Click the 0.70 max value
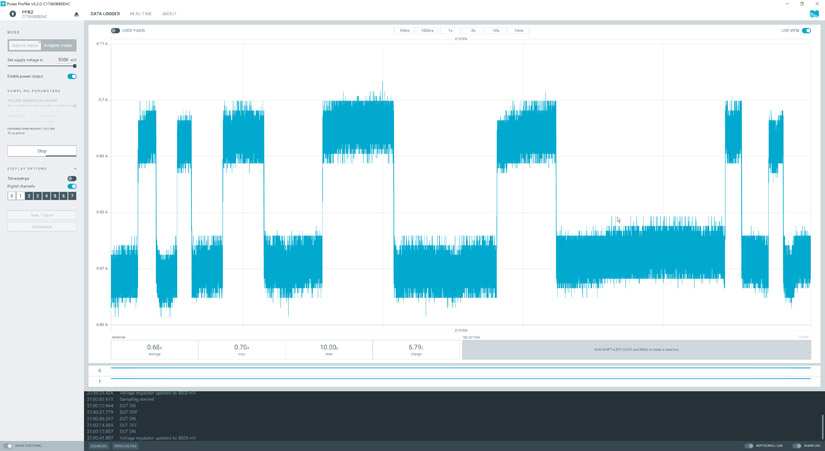 (242, 347)
